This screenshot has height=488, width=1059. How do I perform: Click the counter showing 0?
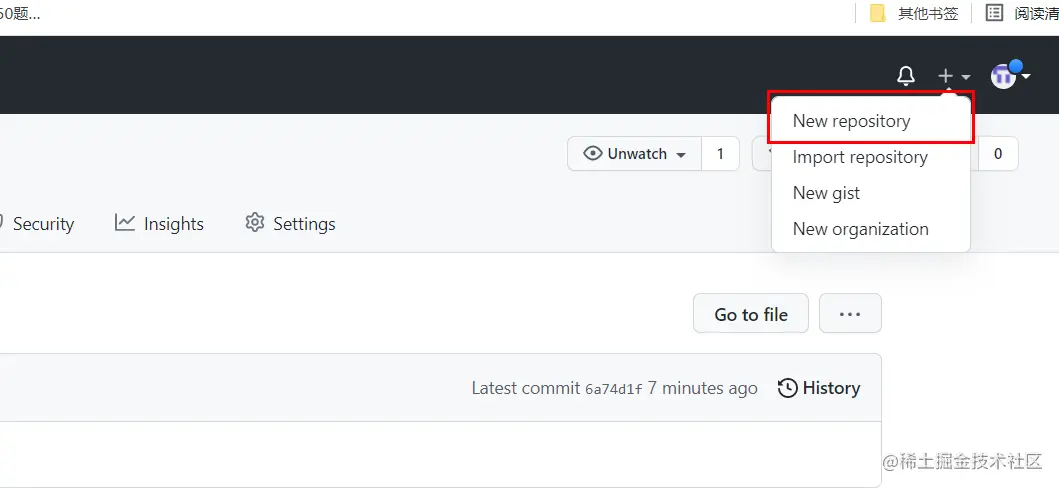997,154
